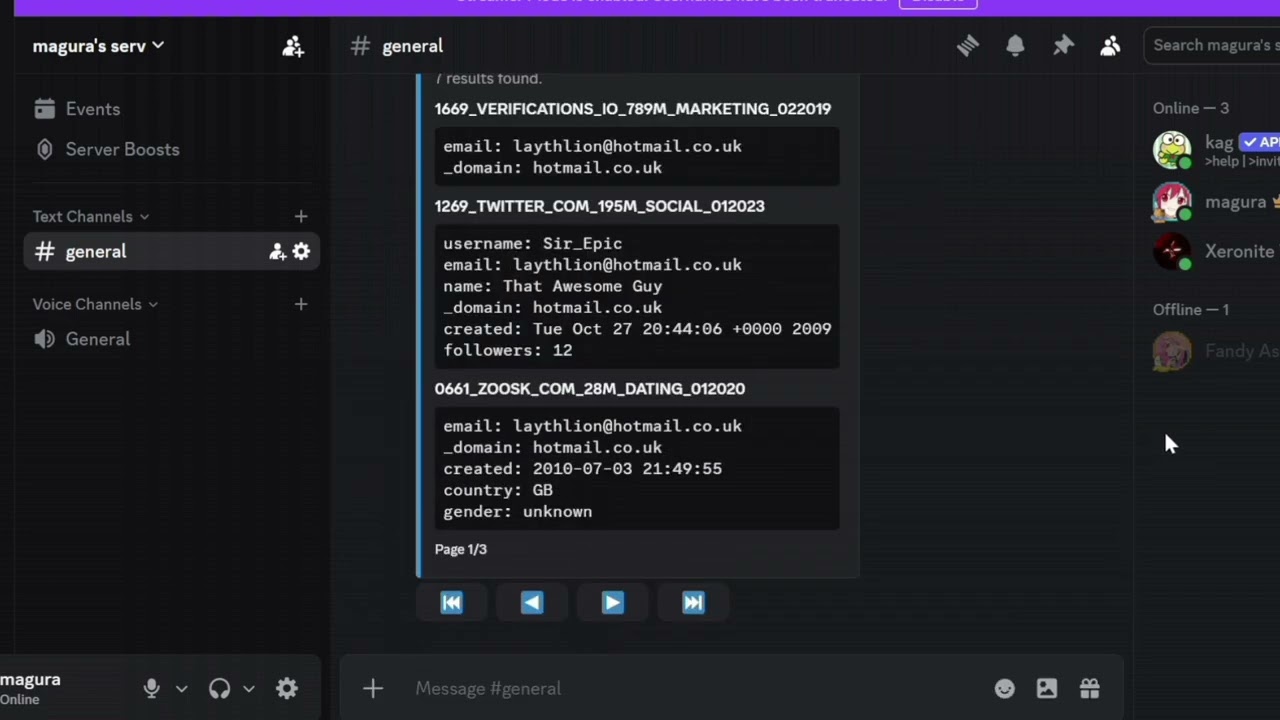Show pinned messages

click(x=1063, y=46)
